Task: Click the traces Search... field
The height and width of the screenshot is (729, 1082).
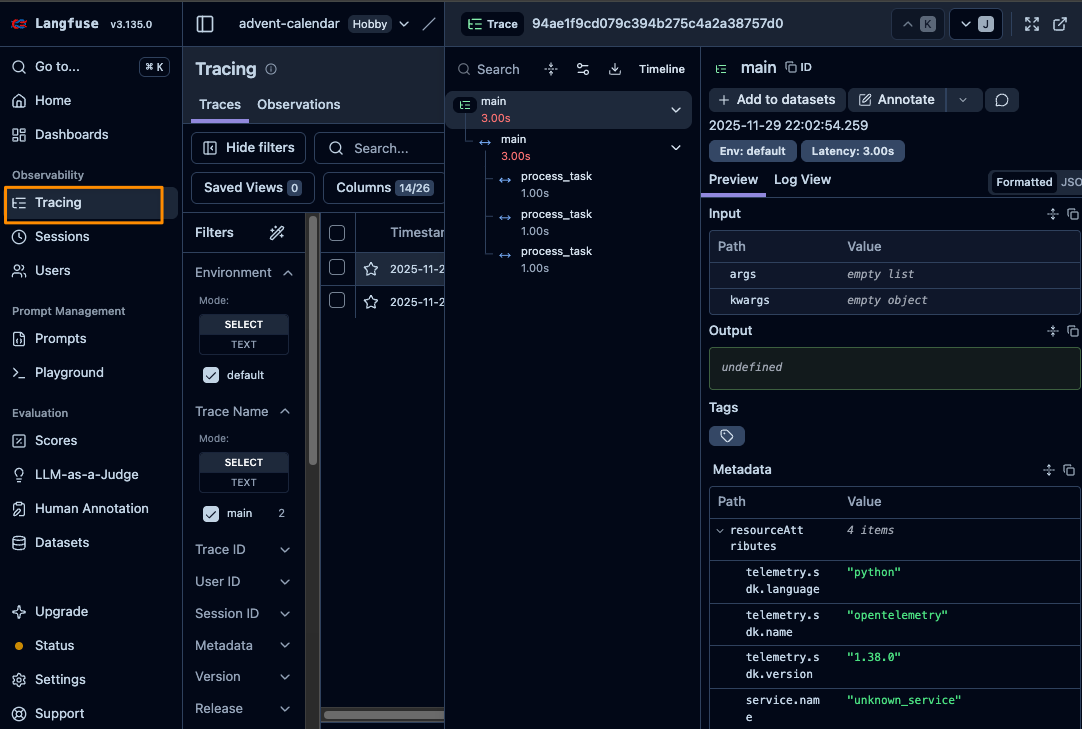Action: [x=380, y=148]
